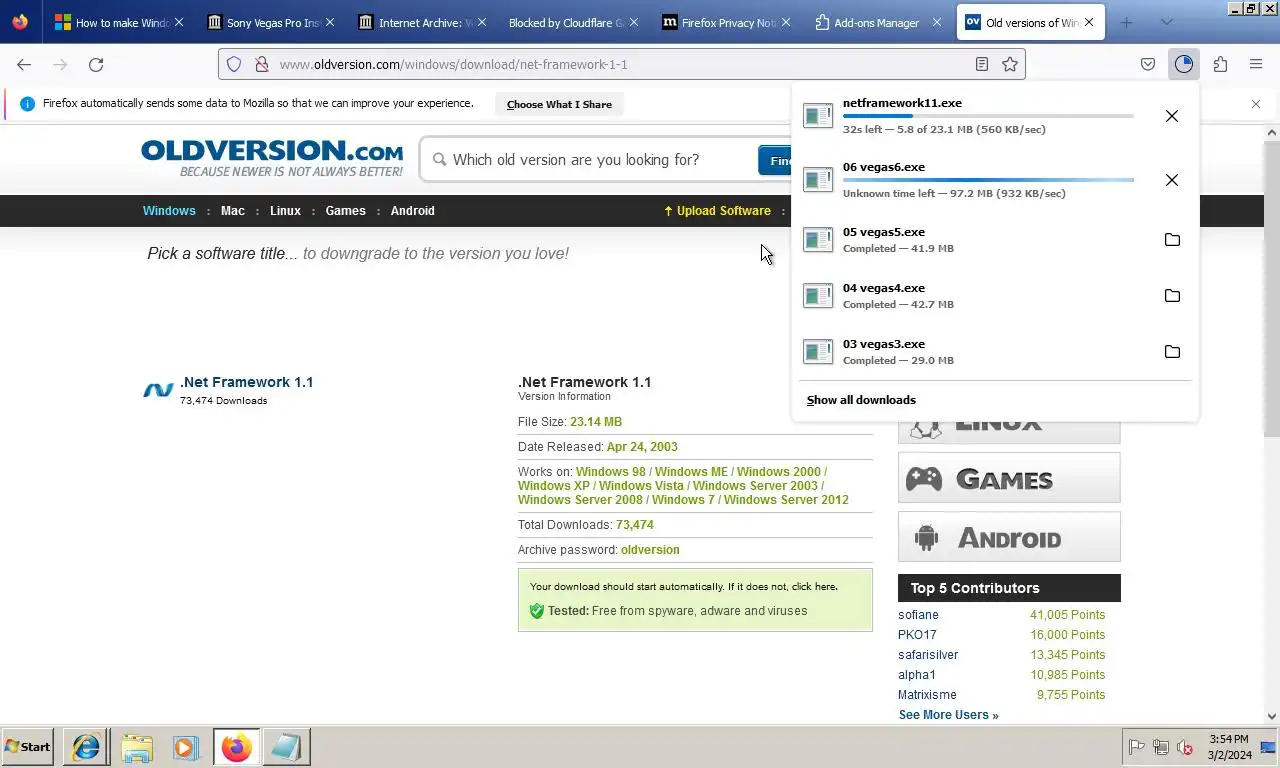This screenshot has width=1280, height=768.
Task: Open the Firefox hamburger menu
Action: click(1256, 64)
